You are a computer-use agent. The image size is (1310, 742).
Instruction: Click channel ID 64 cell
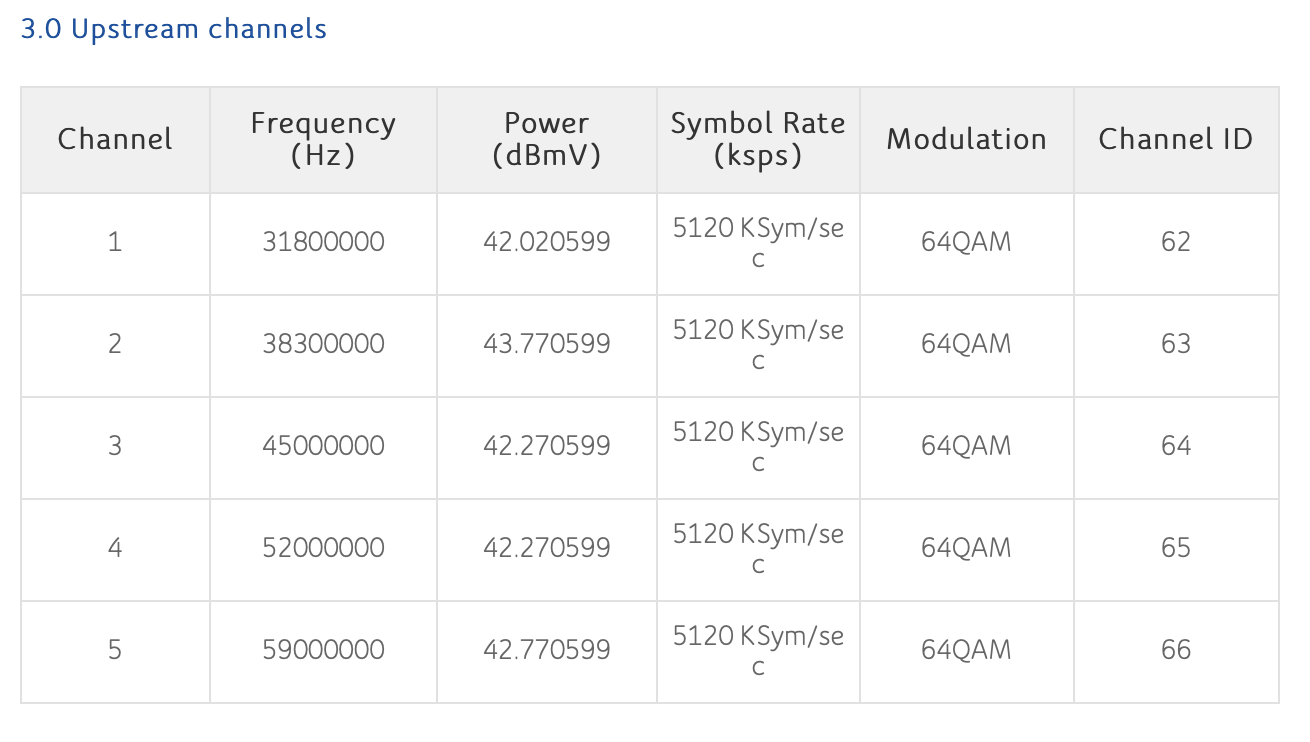(x=1176, y=446)
